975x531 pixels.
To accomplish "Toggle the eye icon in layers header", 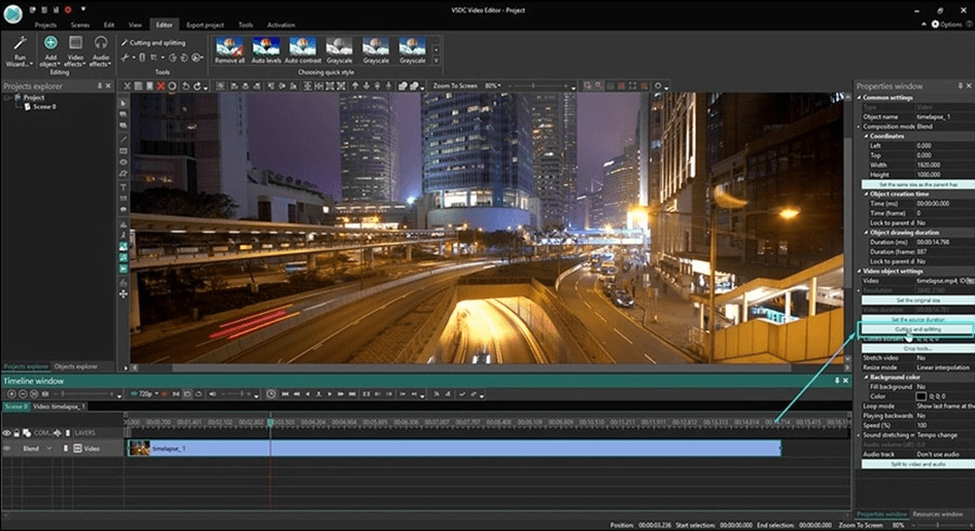I will tap(7, 433).
